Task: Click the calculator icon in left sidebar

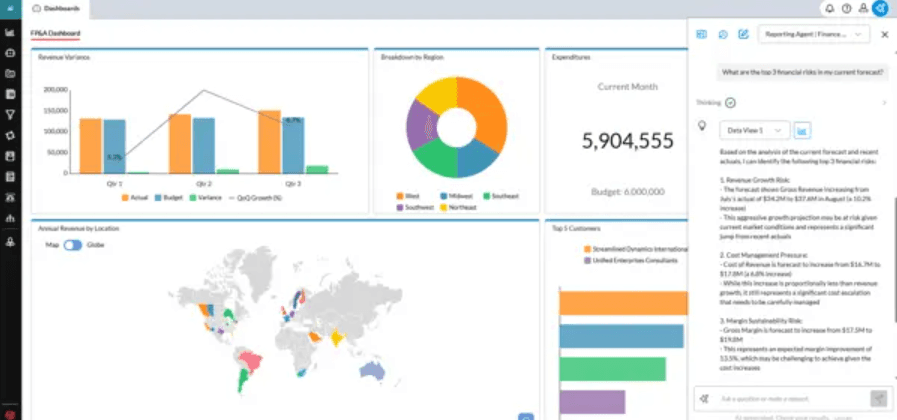Action: tap(10, 177)
